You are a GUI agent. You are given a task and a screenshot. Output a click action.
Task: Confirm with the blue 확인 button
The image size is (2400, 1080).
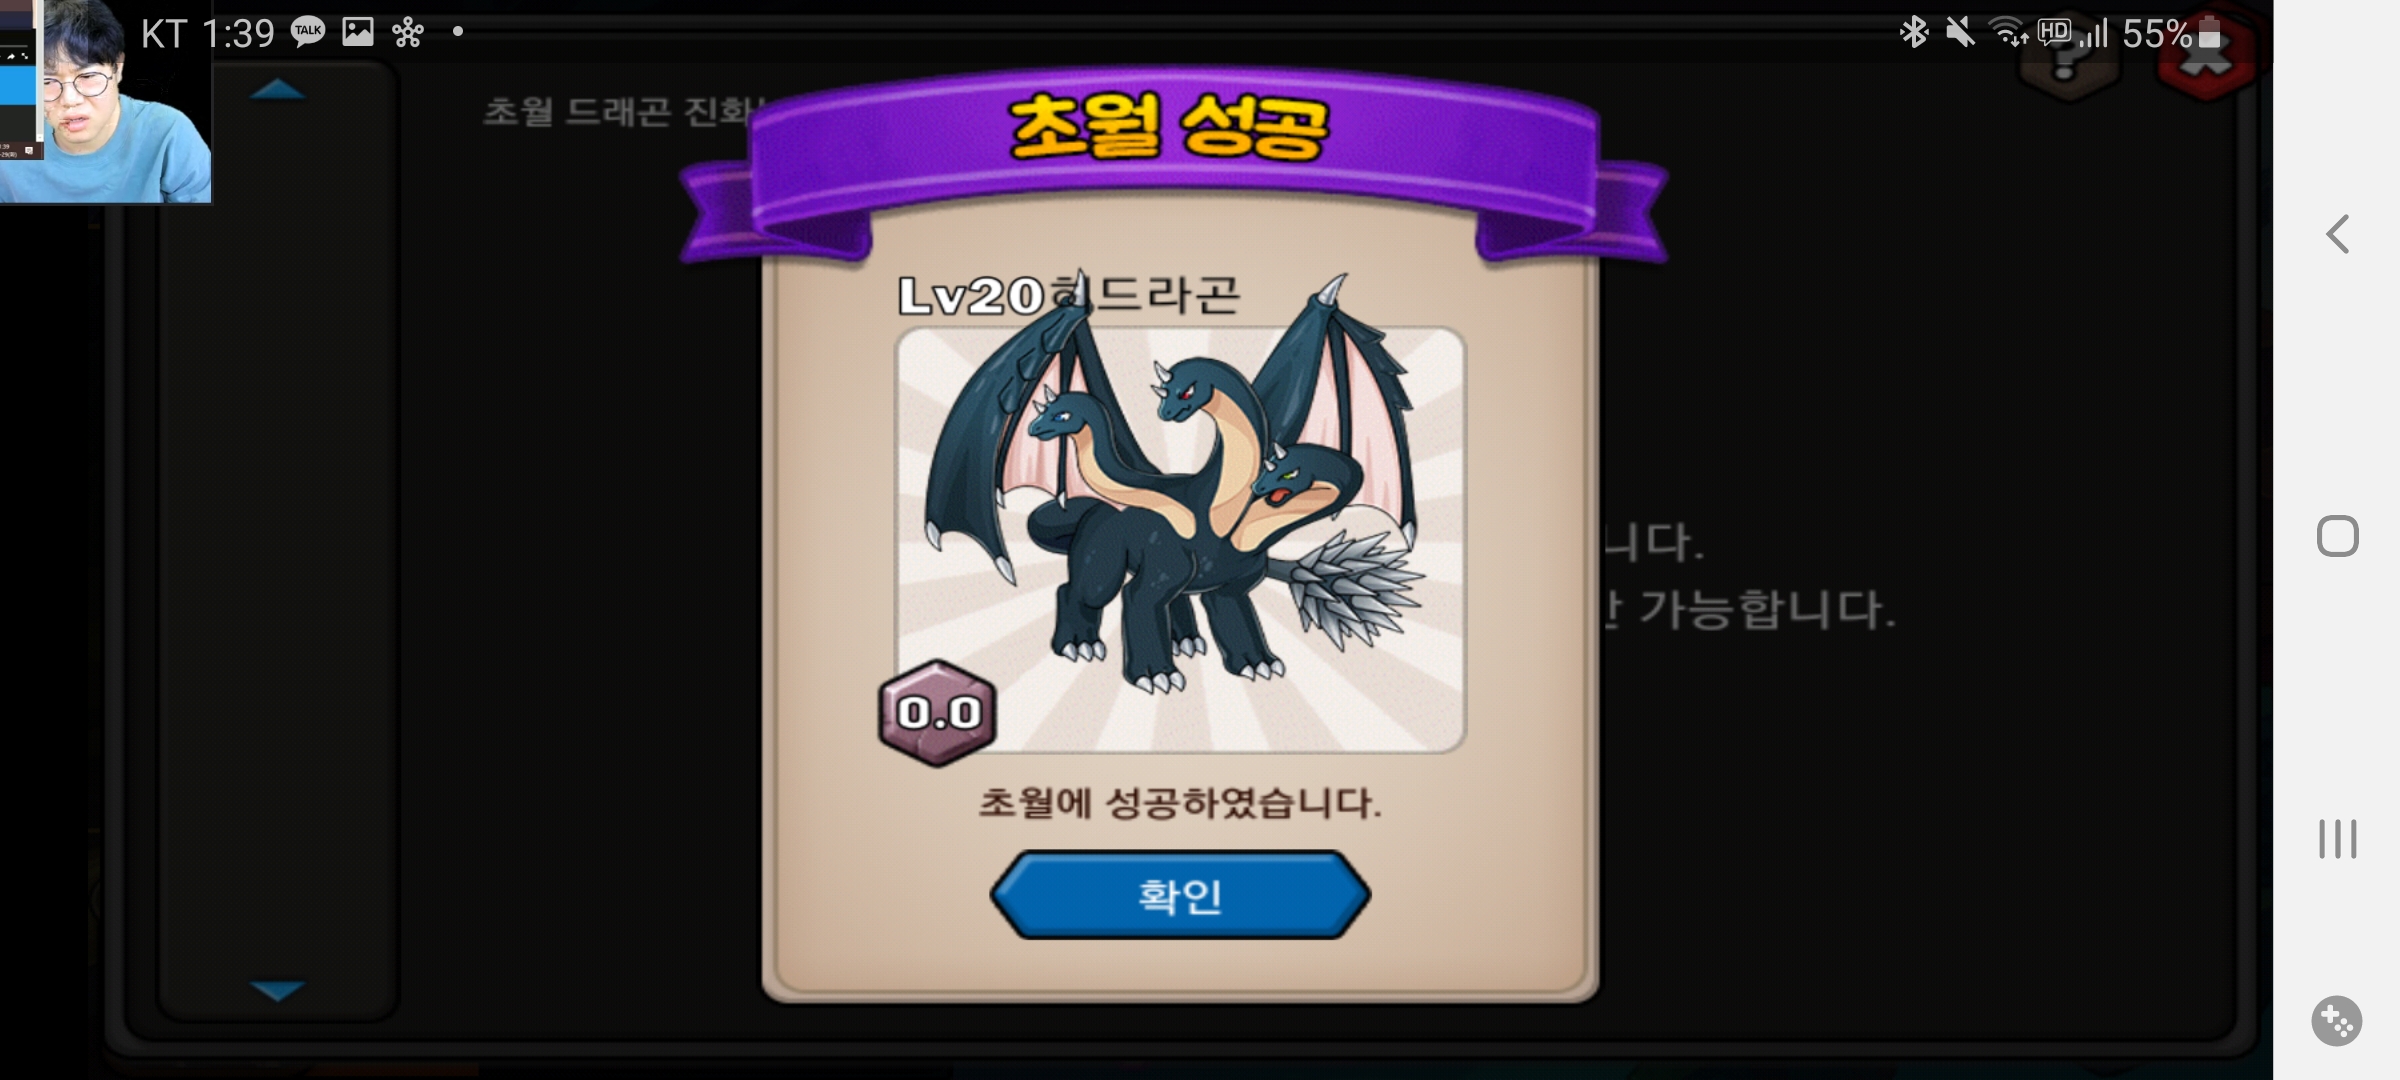[1180, 895]
